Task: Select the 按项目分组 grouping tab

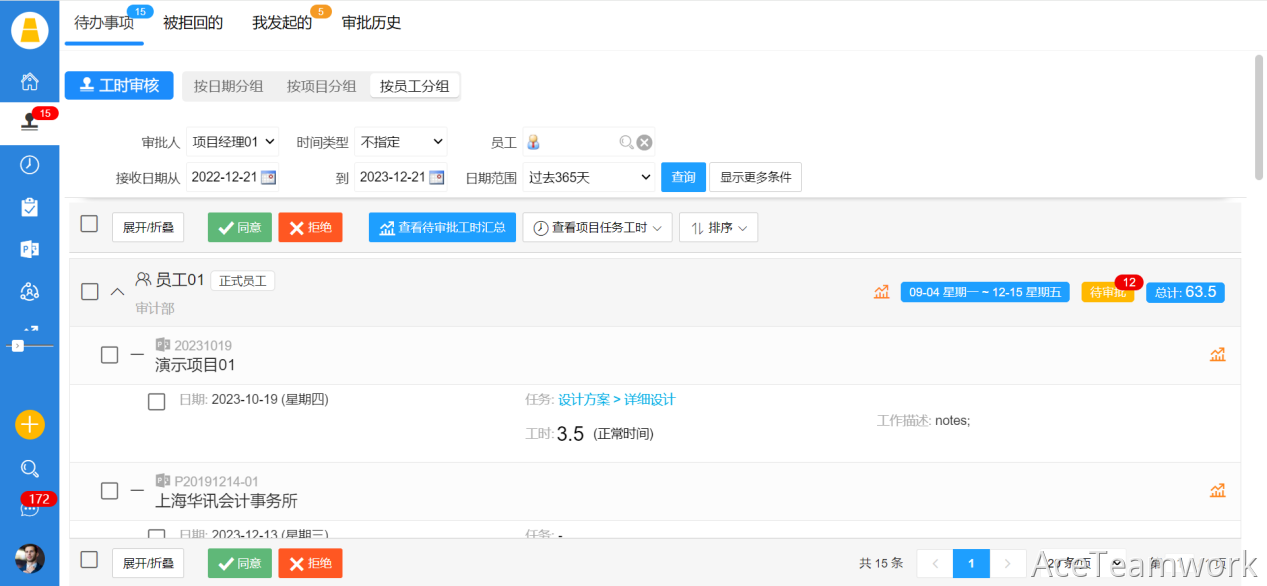Action: 321,86
